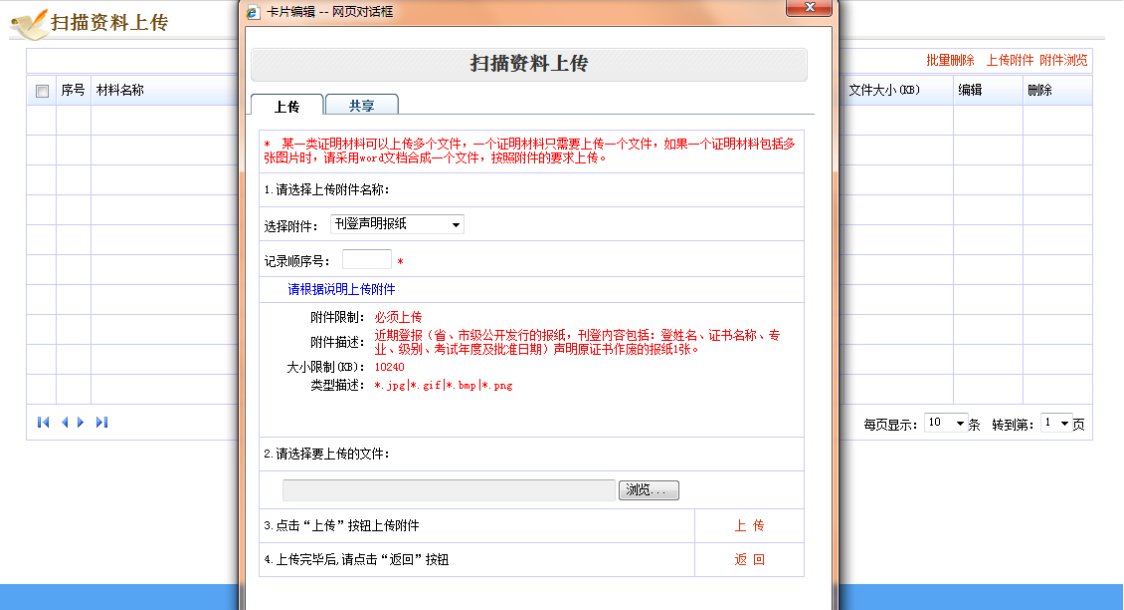The height and width of the screenshot is (610, 1124).
Task: Tick the select-all checkbox in table header
Action: pos(42,91)
